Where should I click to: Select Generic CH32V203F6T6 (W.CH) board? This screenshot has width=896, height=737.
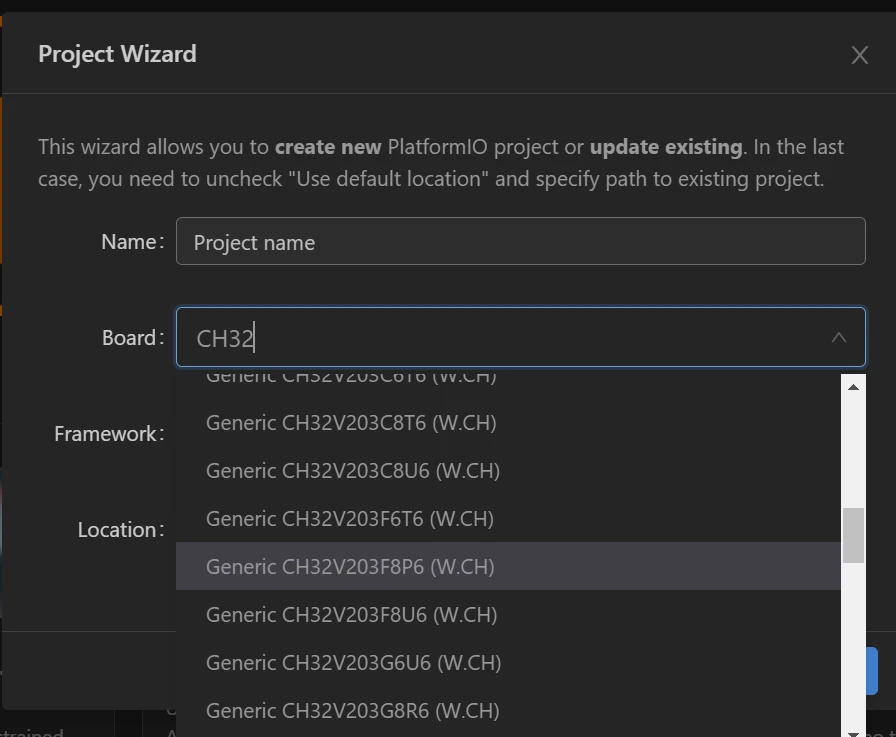click(350, 519)
